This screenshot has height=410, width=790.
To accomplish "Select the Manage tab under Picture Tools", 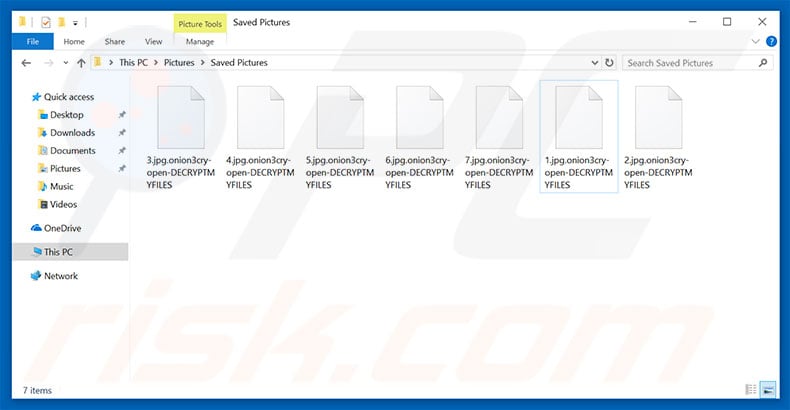I will (x=200, y=42).
